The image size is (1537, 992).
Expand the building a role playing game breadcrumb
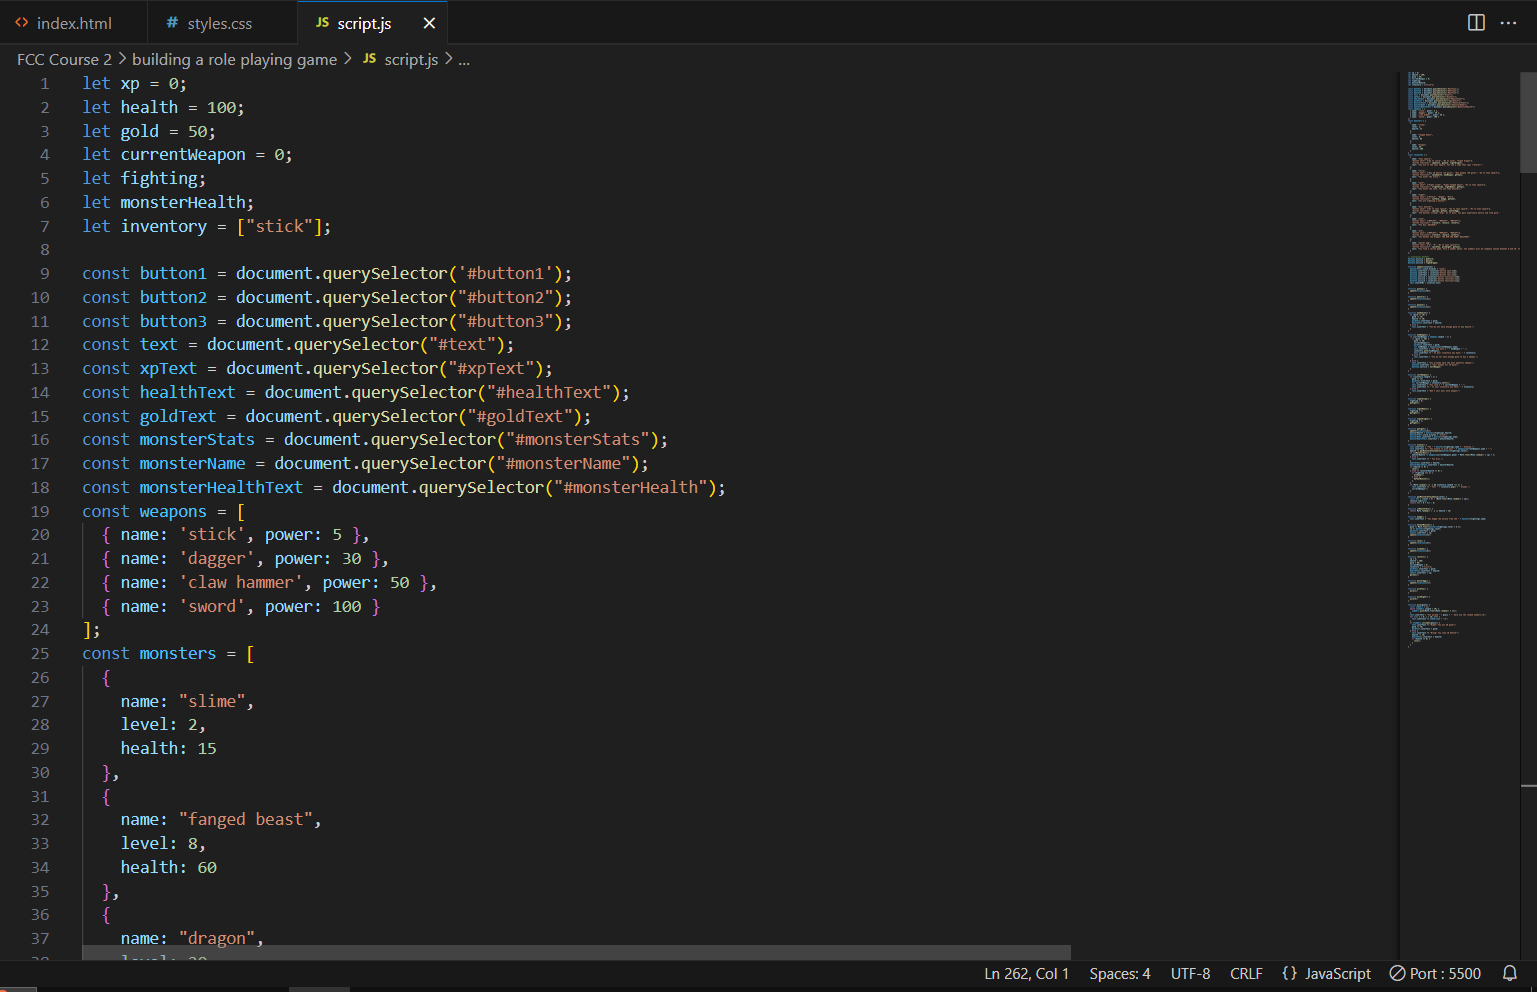(x=234, y=59)
